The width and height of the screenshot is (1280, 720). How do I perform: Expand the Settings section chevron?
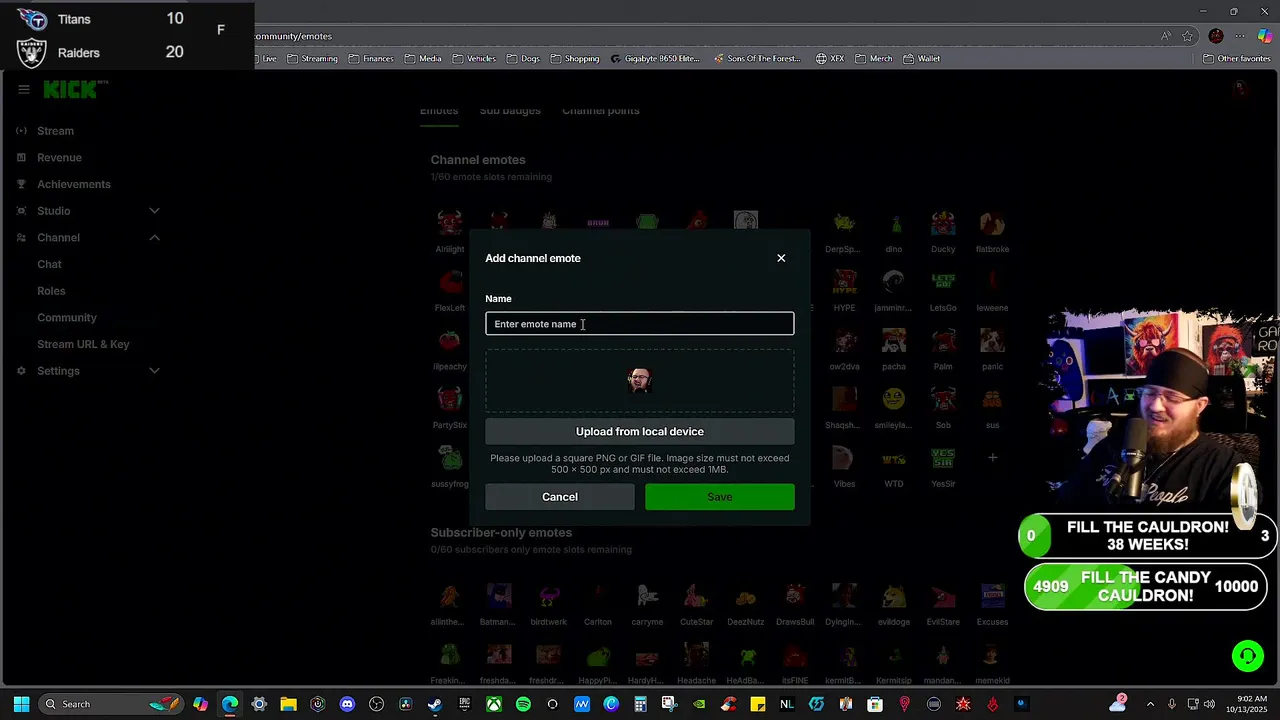click(154, 371)
